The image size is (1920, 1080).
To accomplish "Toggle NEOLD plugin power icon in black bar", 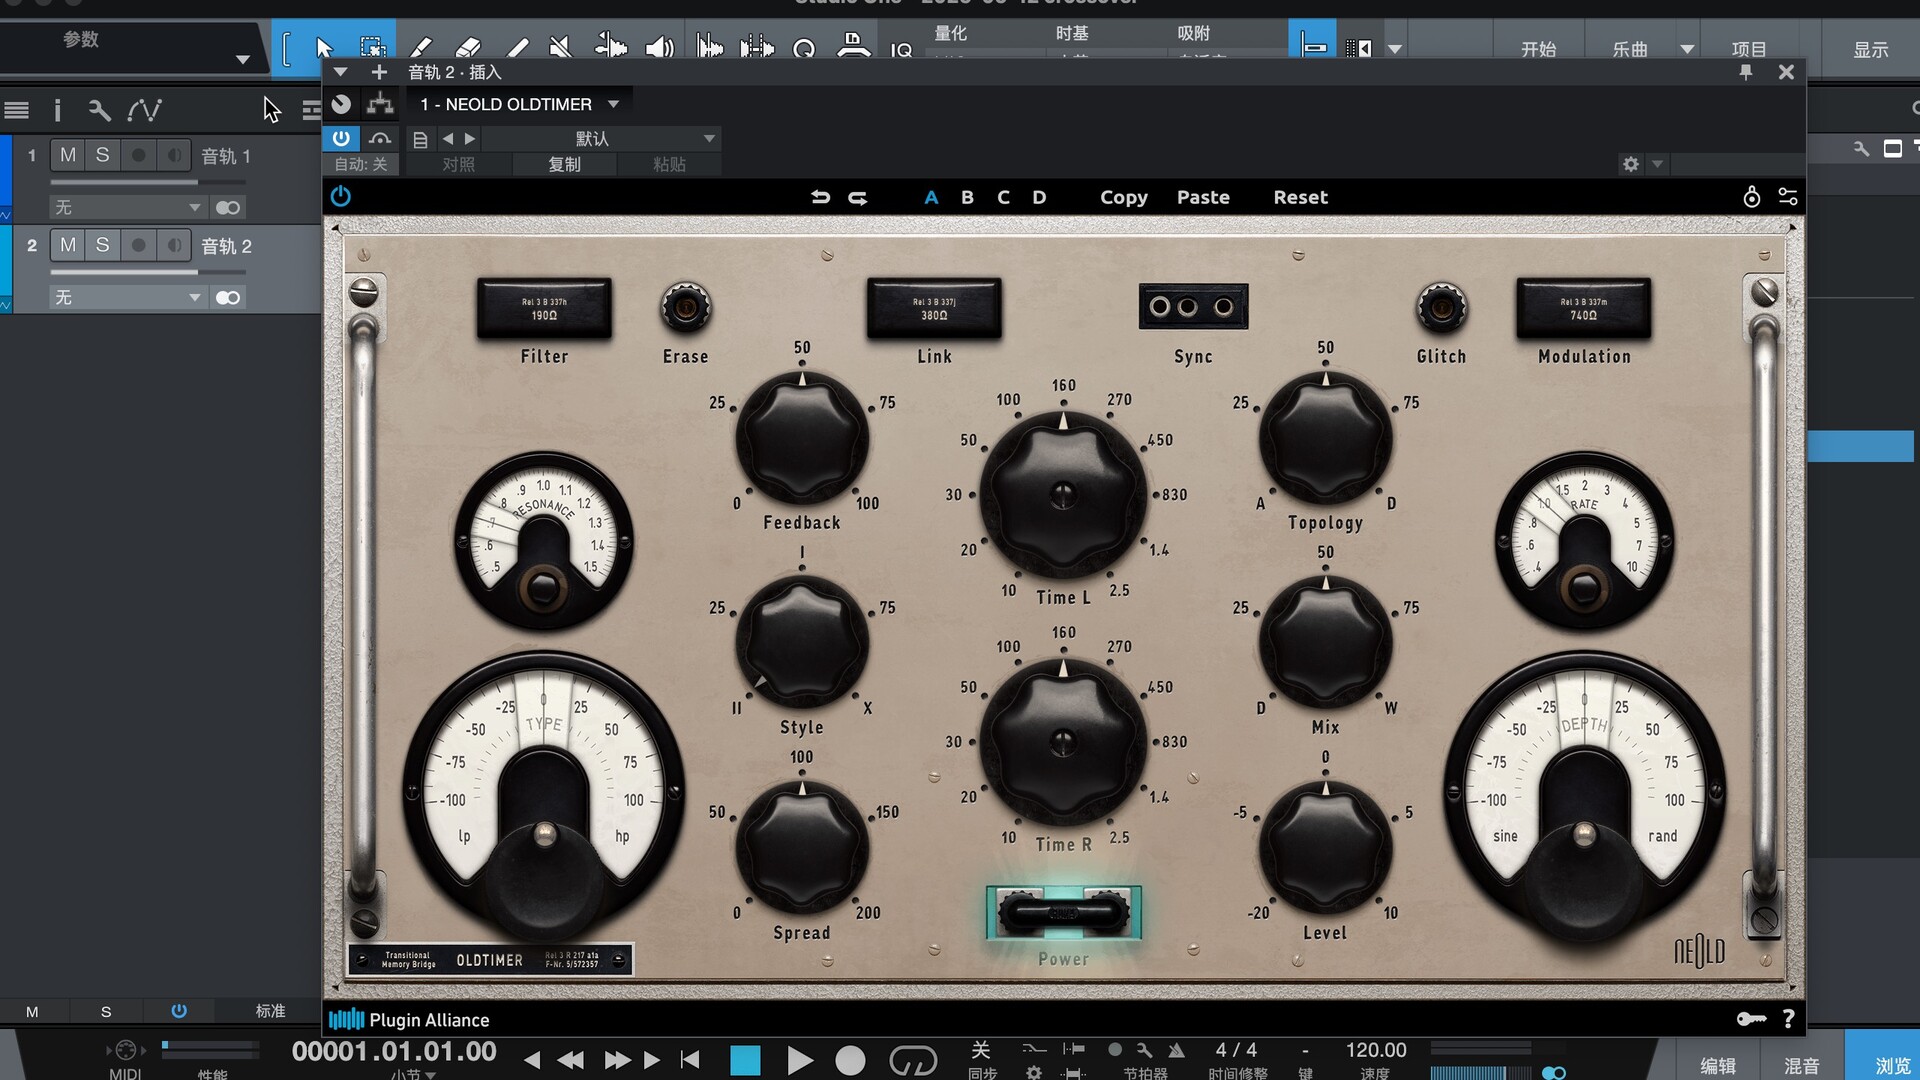I will [x=341, y=196].
